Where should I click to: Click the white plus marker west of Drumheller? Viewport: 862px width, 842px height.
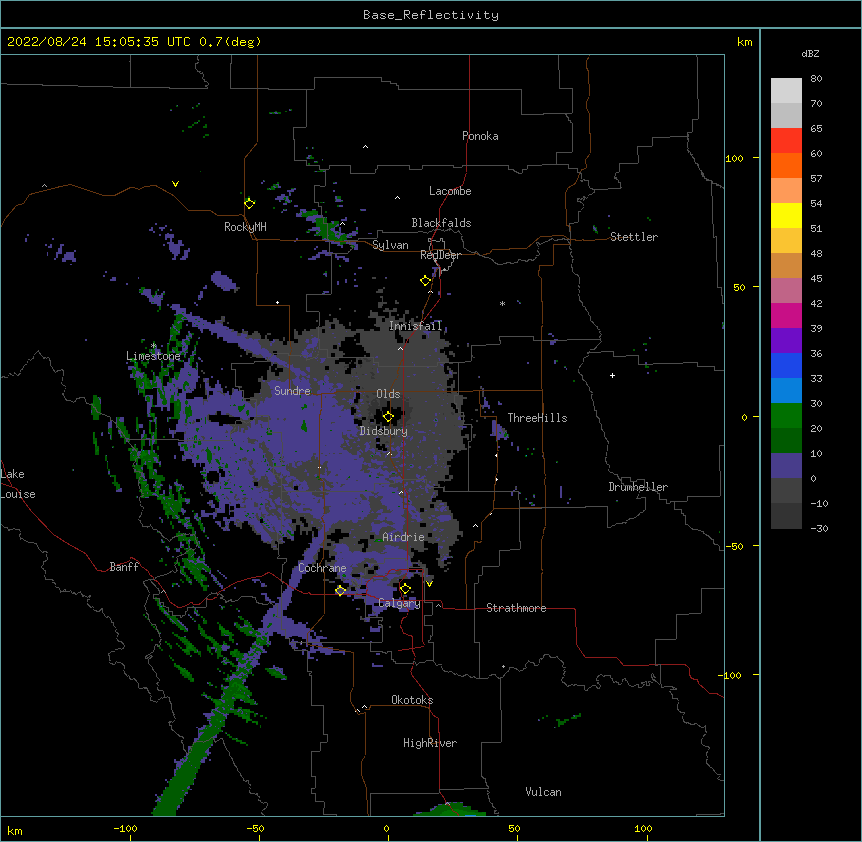612,375
